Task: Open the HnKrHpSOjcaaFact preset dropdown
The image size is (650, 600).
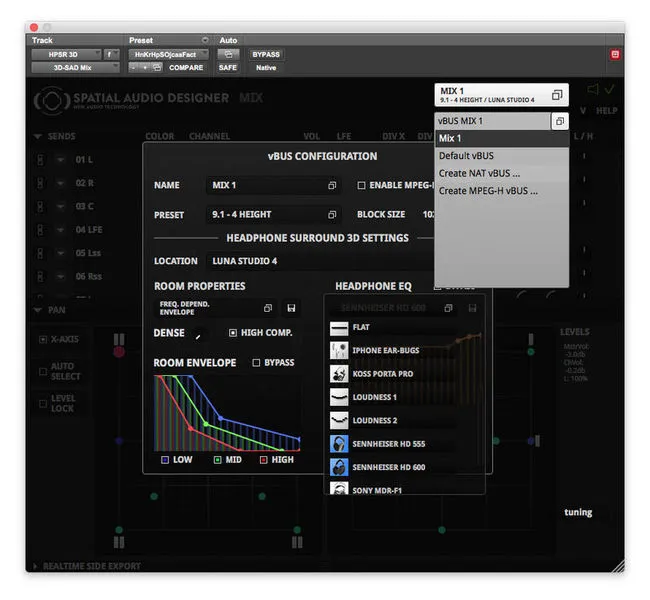Action: [168, 54]
